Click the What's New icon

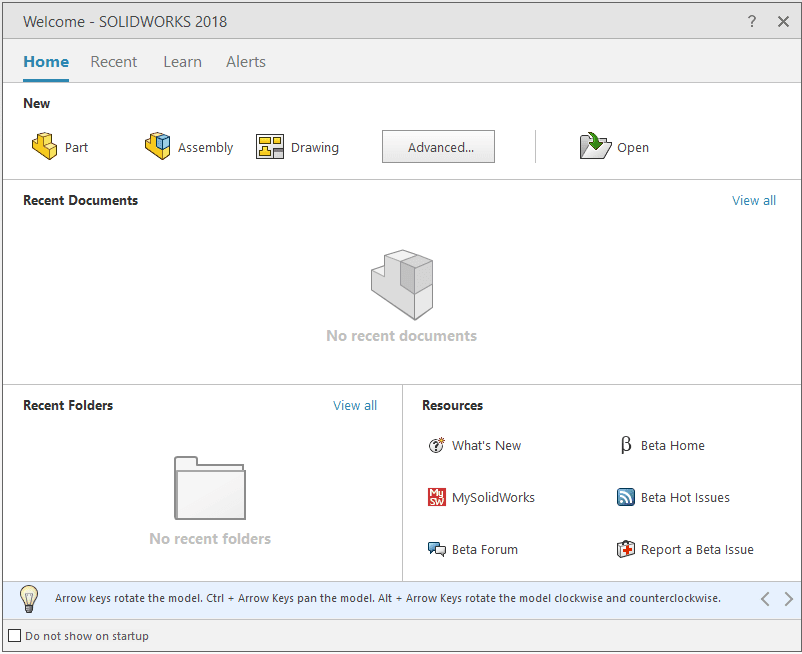click(436, 445)
